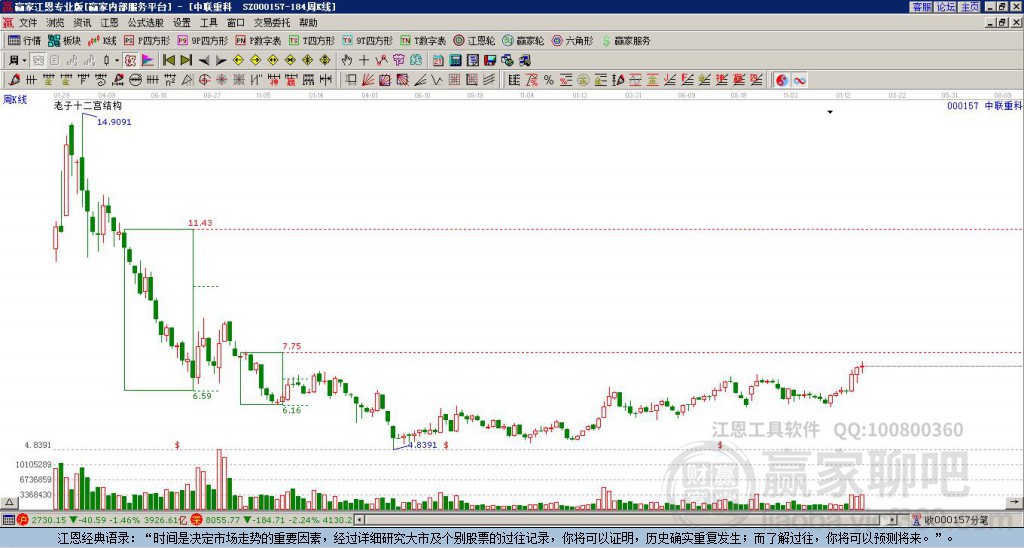Click the 000157 中联重科 stock label
The width and height of the screenshot is (1024, 548).
984,105
